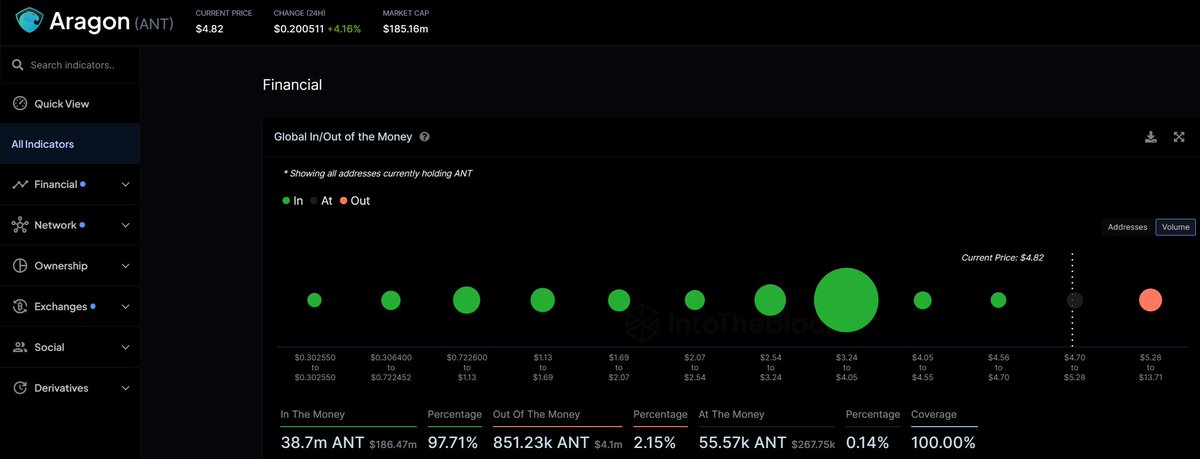Click the Financial section heading

[x=292, y=85]
